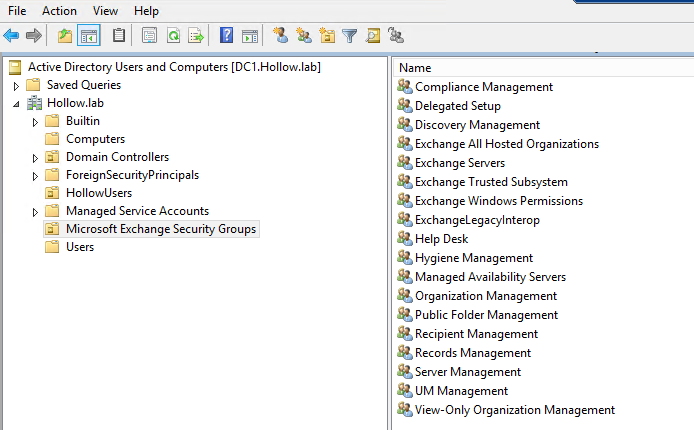Click the create new group icon
Viewport: 694px width, 430px height.
(x=304, y=36)
